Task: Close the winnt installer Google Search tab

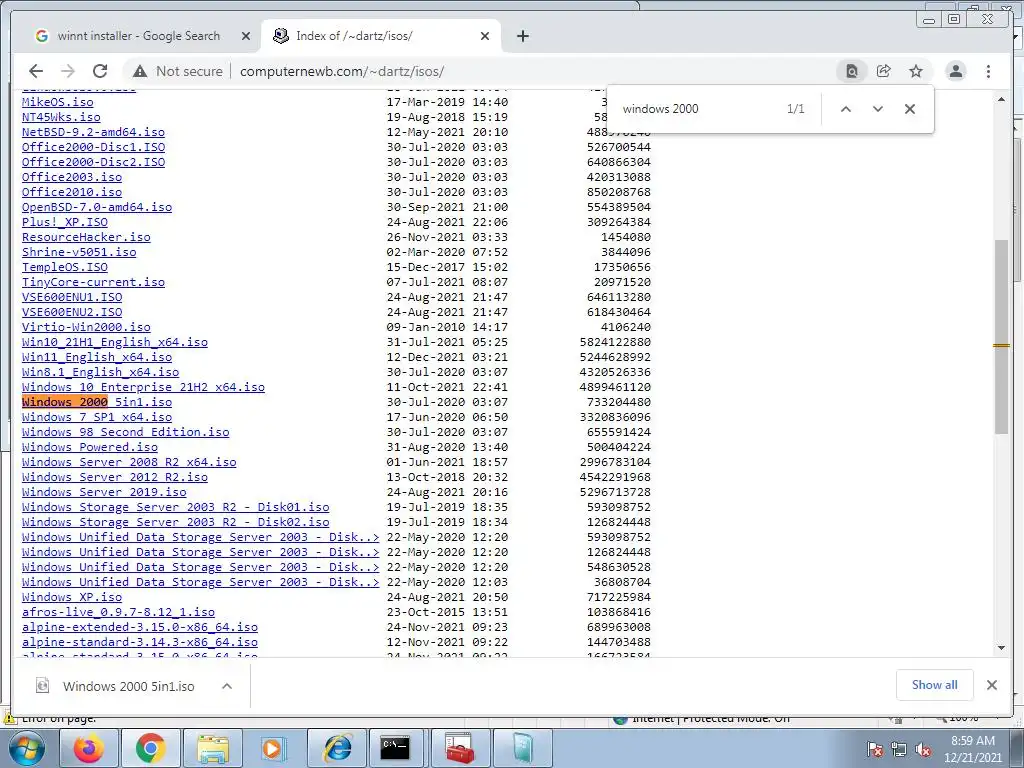Action: click(246, 36)
